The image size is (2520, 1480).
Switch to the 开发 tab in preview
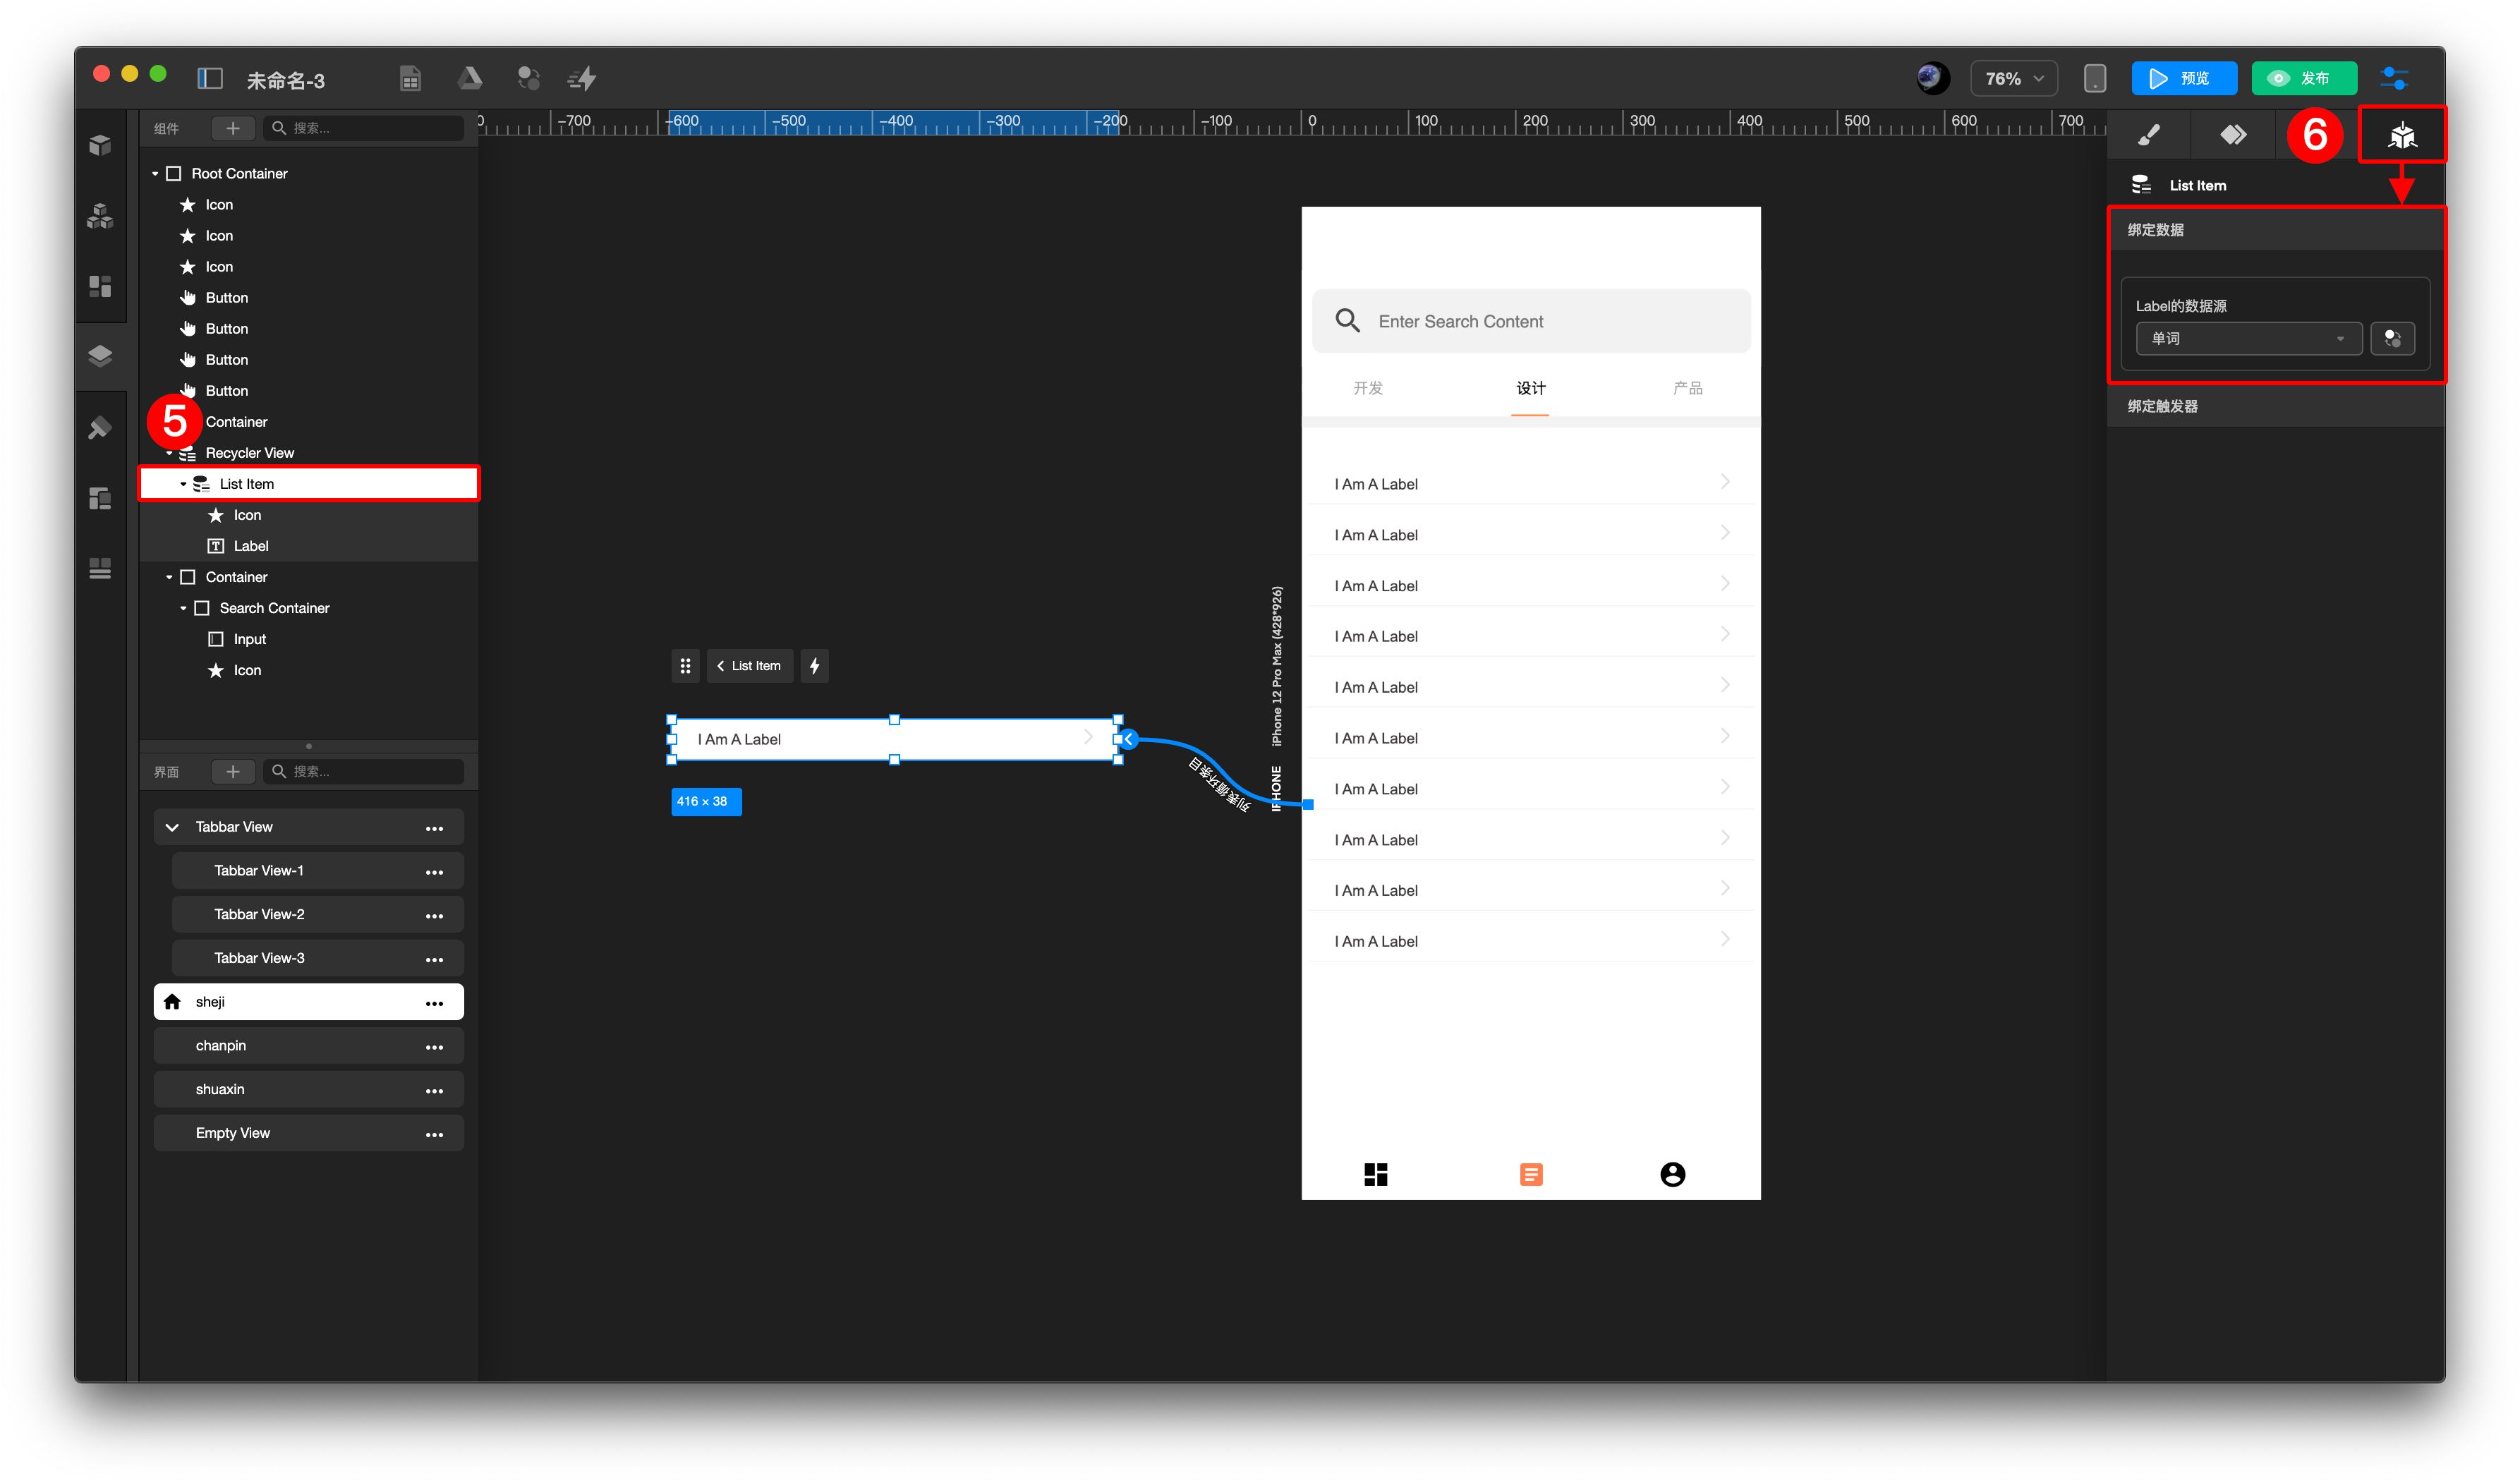coord(1367,388)
